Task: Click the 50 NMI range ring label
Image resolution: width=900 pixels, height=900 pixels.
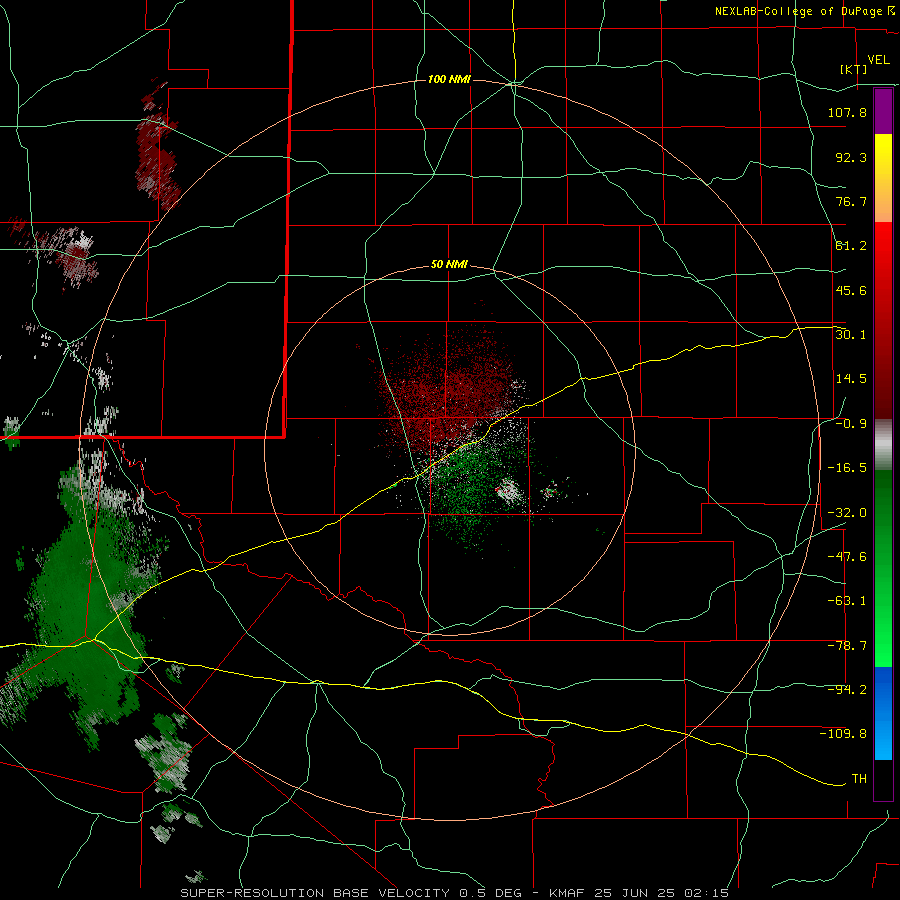Action: (449, 265)
